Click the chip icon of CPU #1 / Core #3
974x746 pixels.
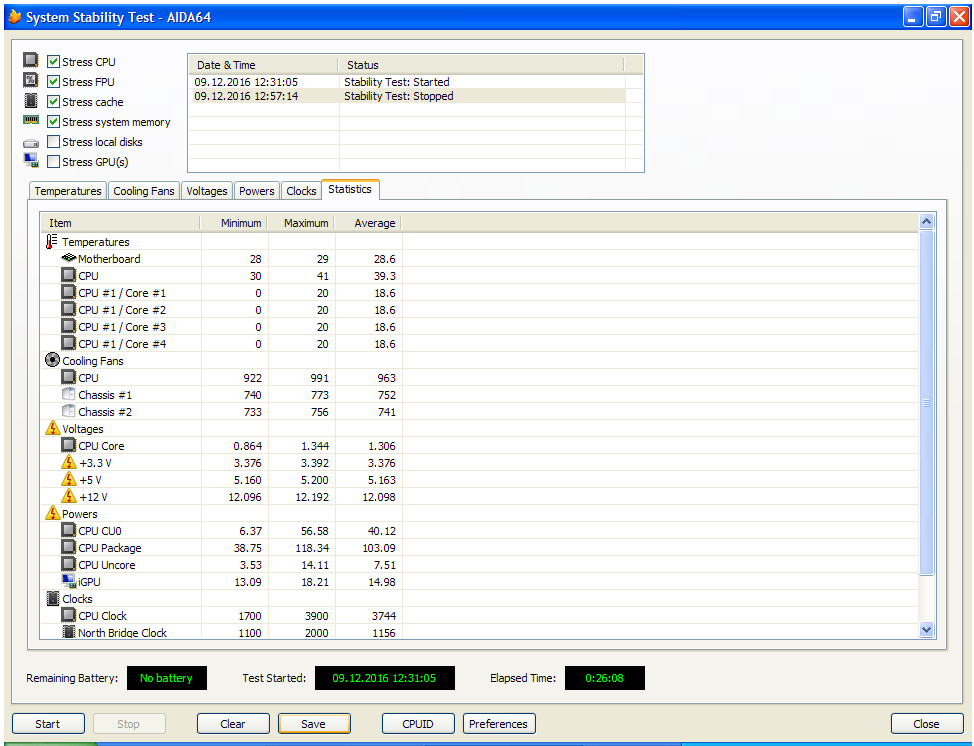pyautogui.click(x=68, y=326)
